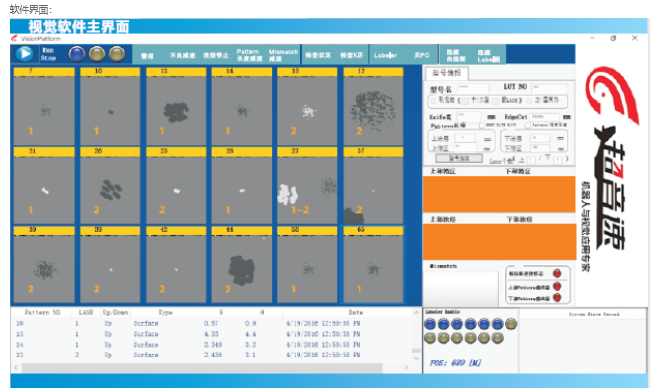Click the Mismatch toolbar button

coord(283,55)
